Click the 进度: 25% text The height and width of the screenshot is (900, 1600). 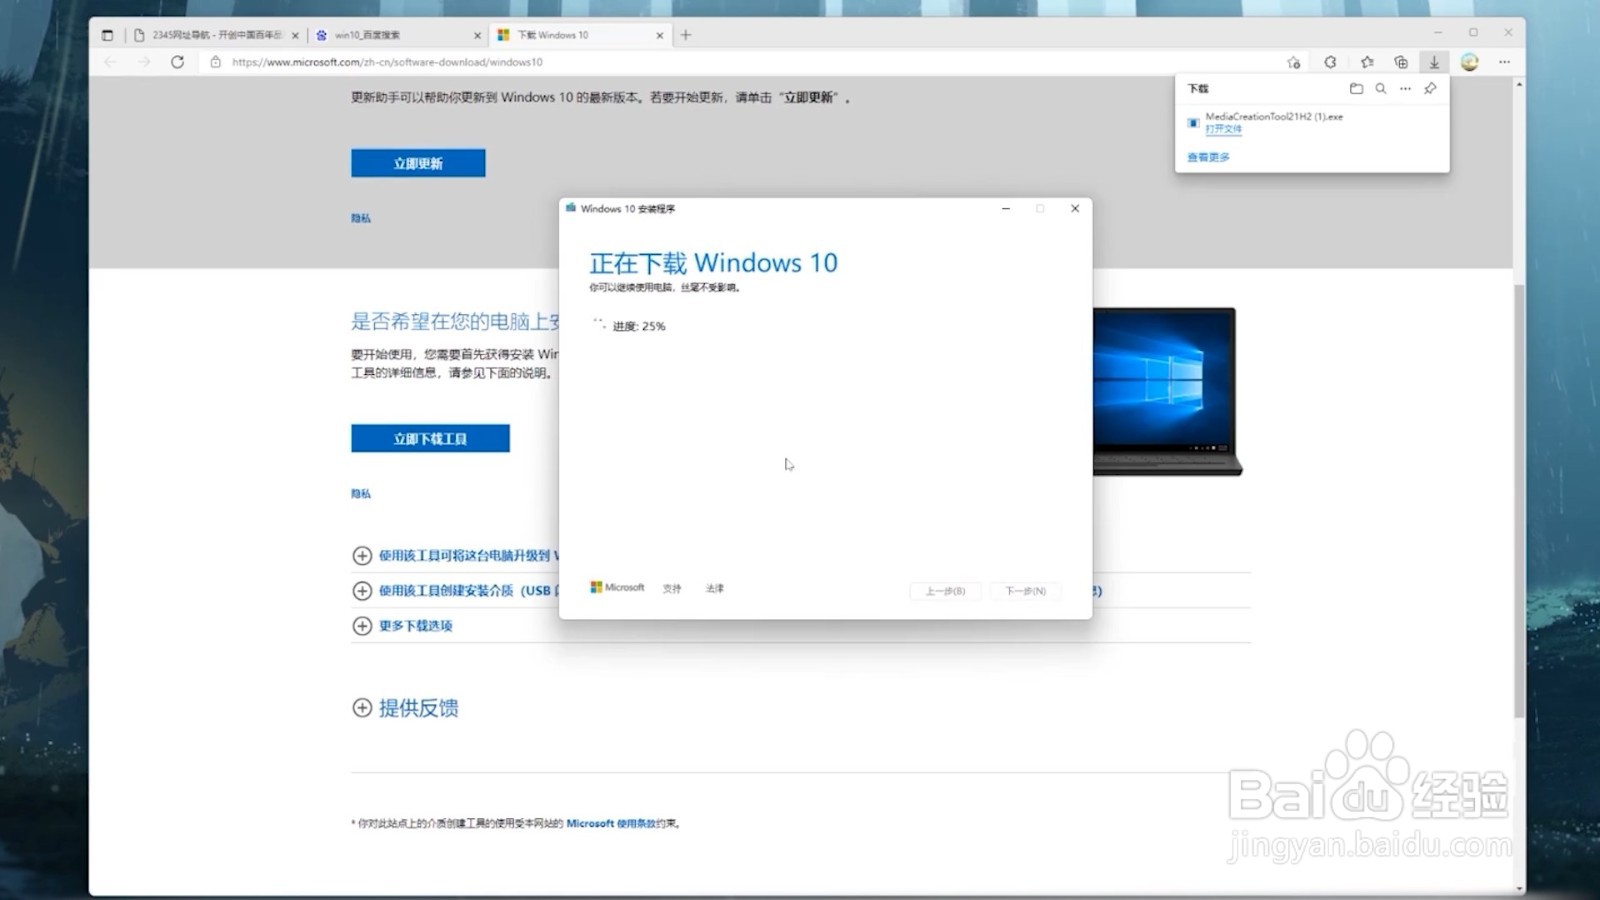click(x=639, y=326)
